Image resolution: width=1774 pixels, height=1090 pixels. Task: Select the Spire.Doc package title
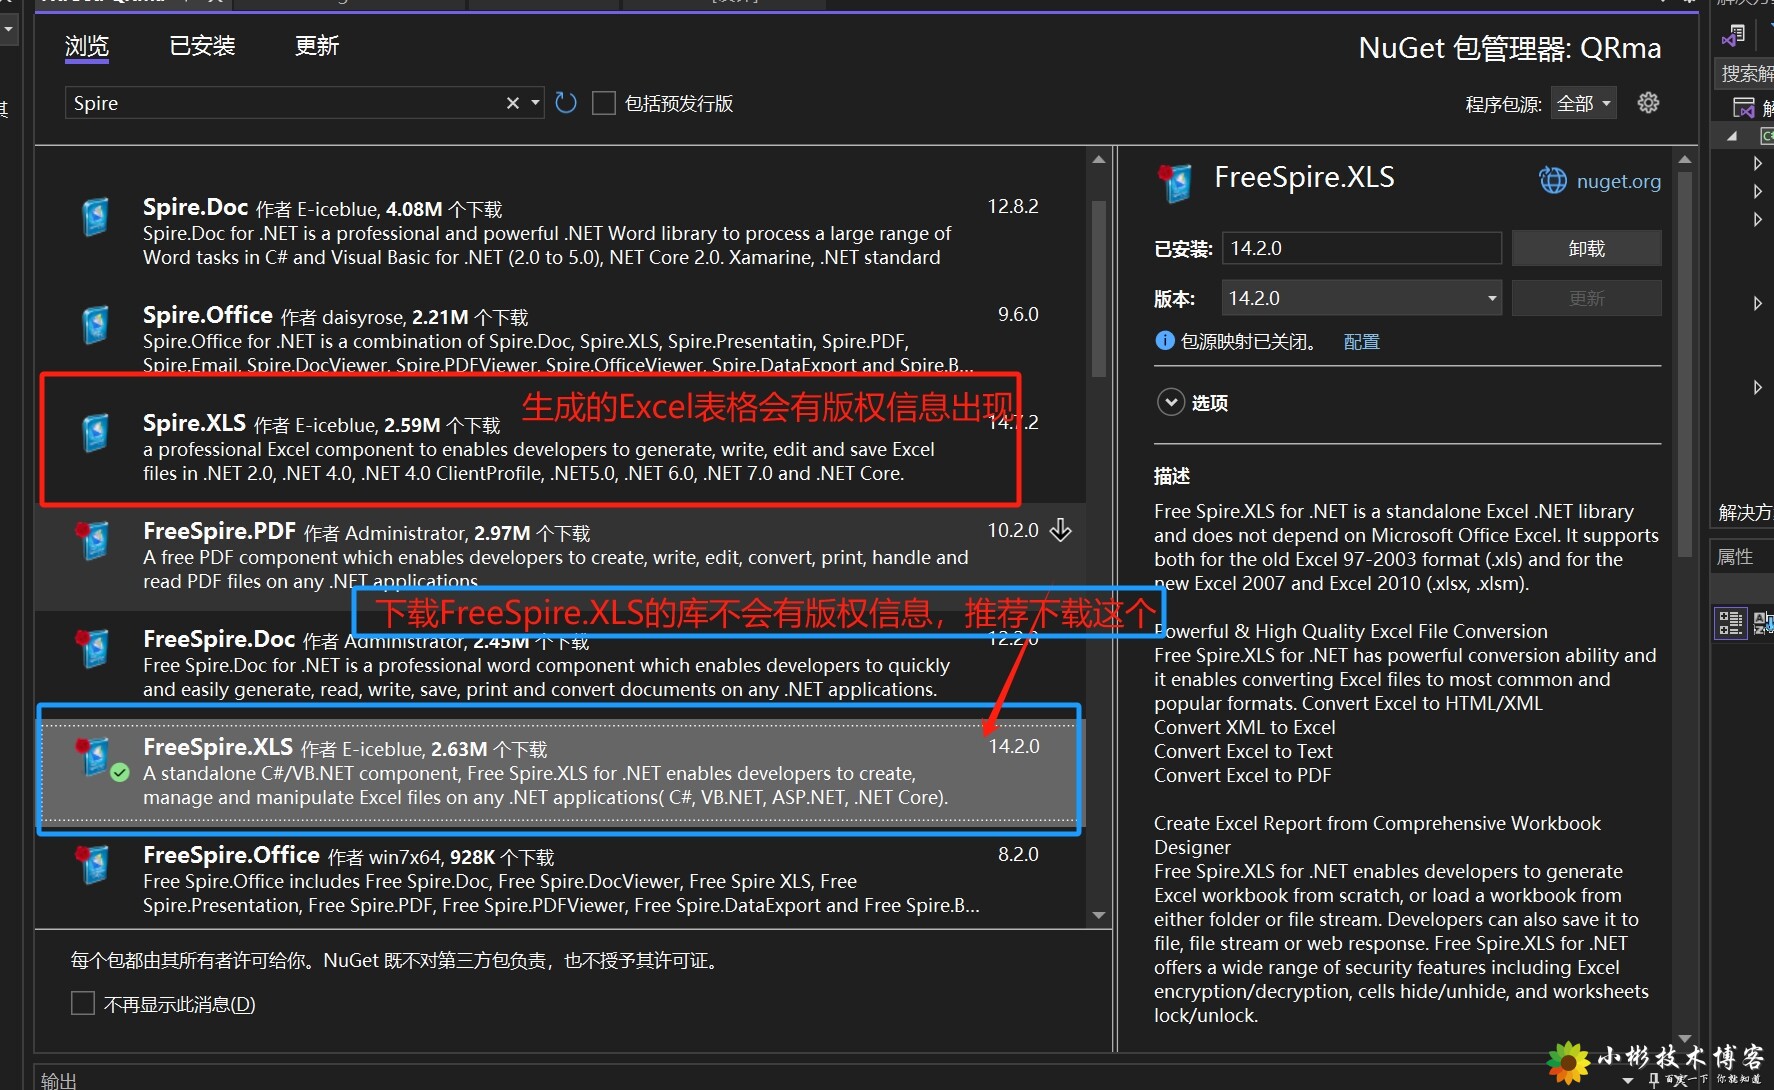195,207
